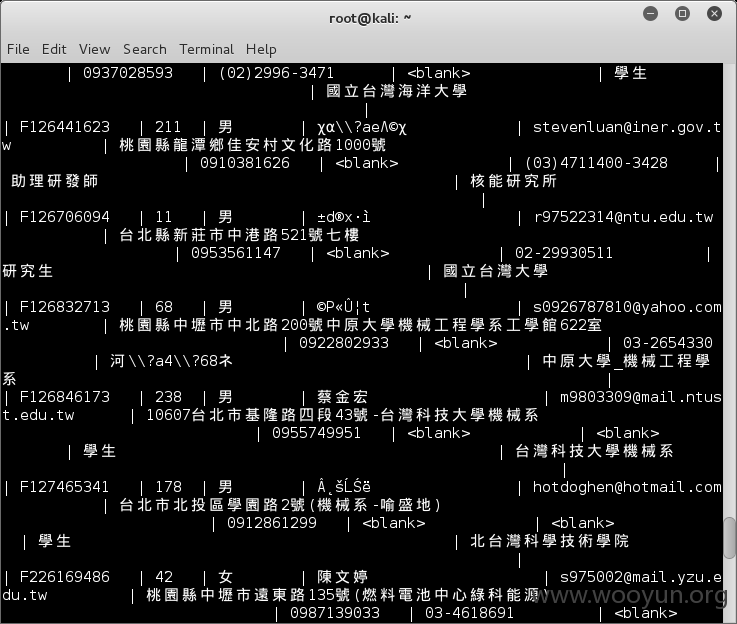737x624 pixels.
Task: Click the phone number 0912861299
Action: 272,523
